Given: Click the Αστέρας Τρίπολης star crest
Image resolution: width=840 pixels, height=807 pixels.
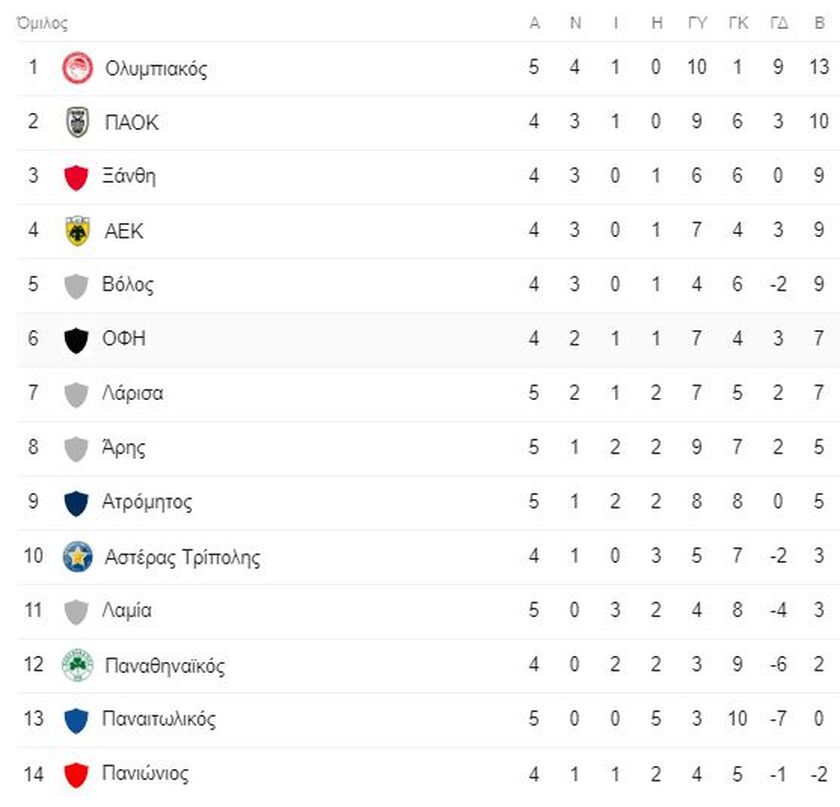Looking at the screenshot, I should click(x=77, y=557).
